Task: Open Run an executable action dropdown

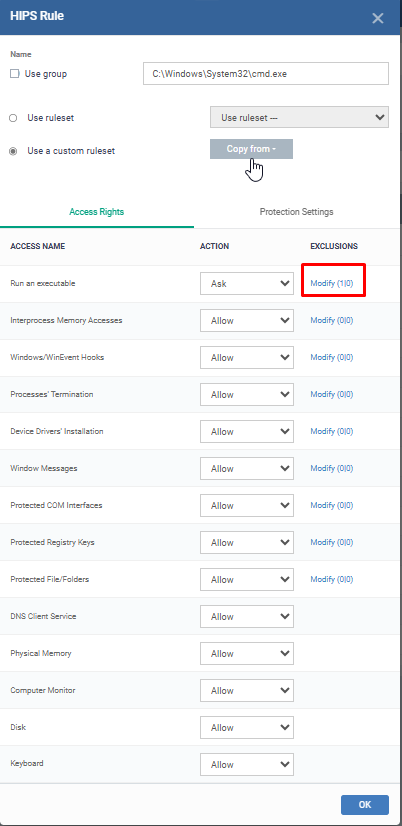Action: pos(247,283)
